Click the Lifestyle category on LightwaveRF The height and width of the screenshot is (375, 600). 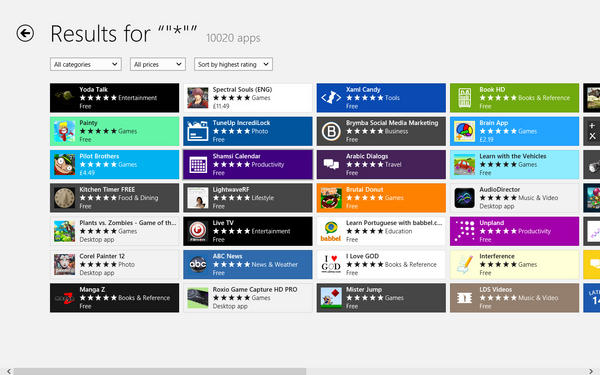(262, 198)
